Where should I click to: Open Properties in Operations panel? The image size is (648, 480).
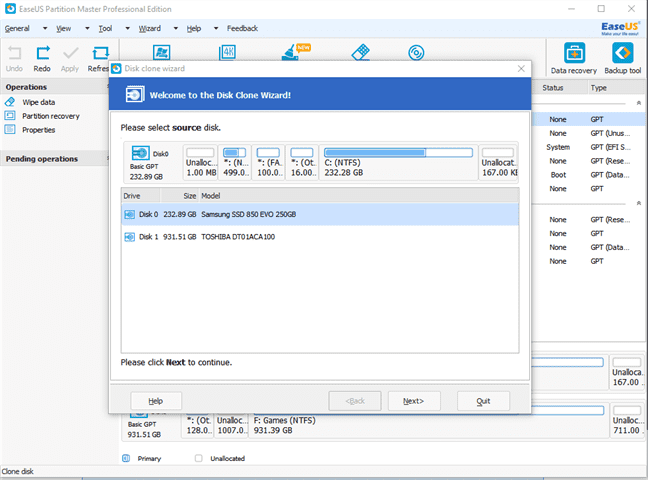coord(38,130)
